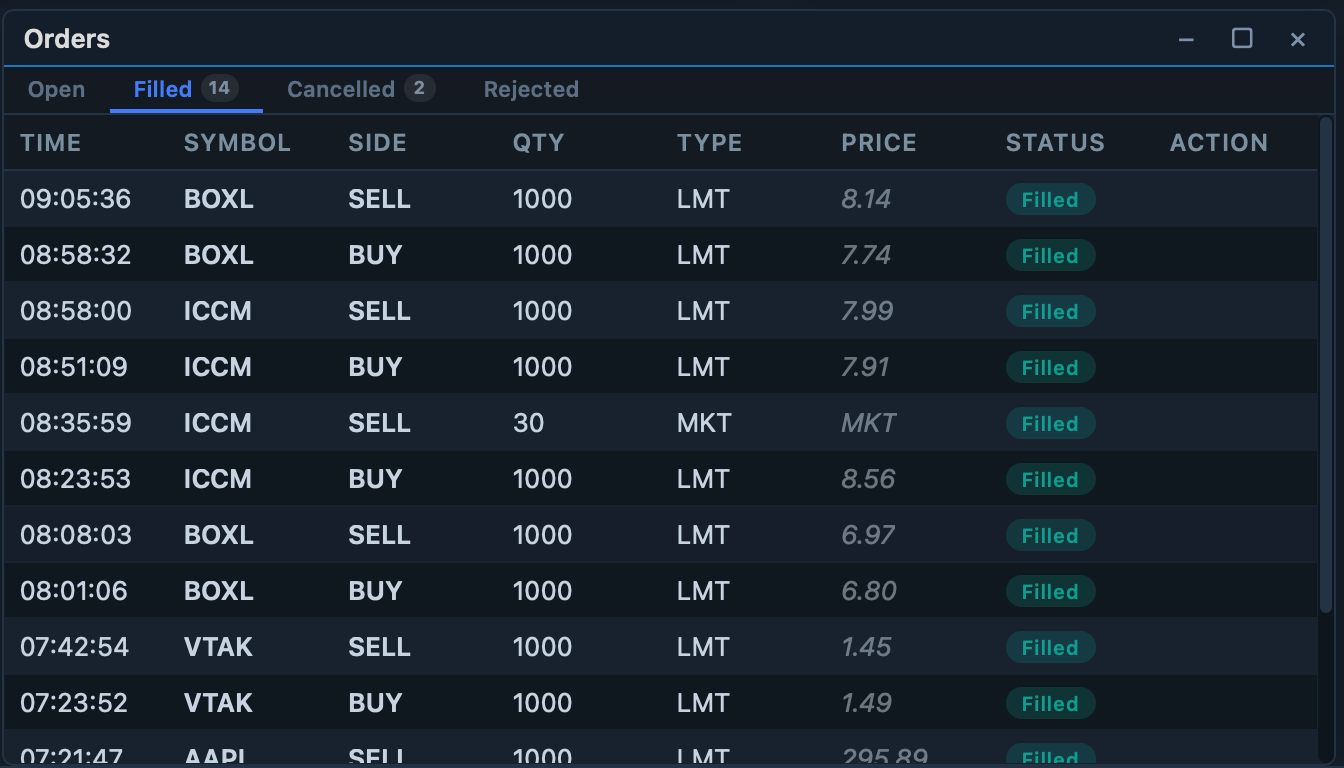Maximize the Orders window
The width and height of the screenshot is (1344, 768).
click(1242, 39)
